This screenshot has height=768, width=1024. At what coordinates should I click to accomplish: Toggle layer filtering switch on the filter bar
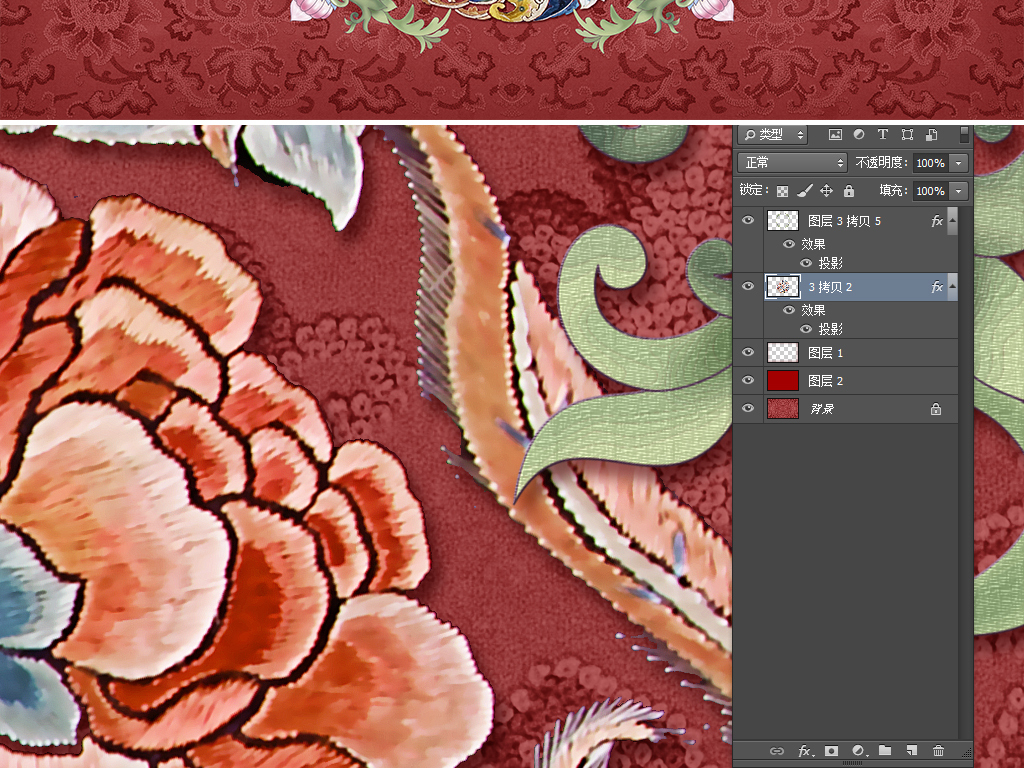coord(964,134)
